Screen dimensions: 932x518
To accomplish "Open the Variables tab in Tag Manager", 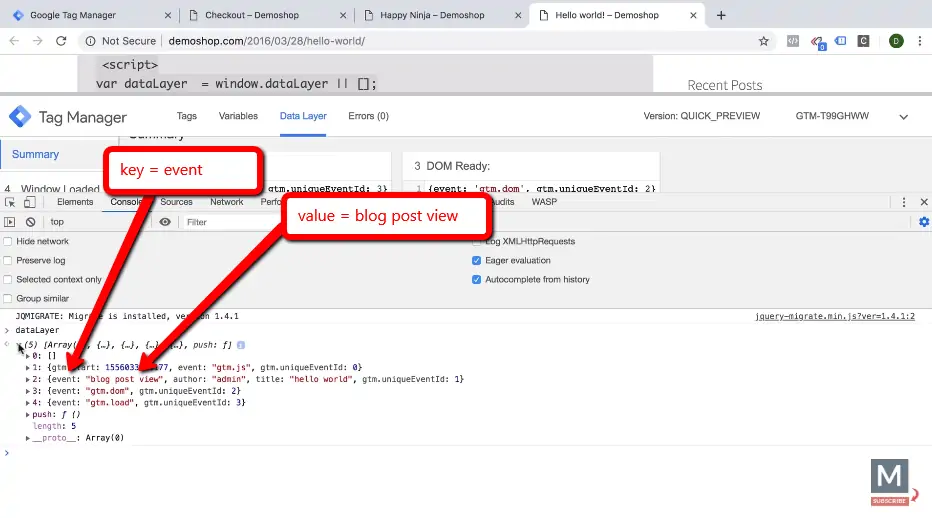I will coord(238,116).
